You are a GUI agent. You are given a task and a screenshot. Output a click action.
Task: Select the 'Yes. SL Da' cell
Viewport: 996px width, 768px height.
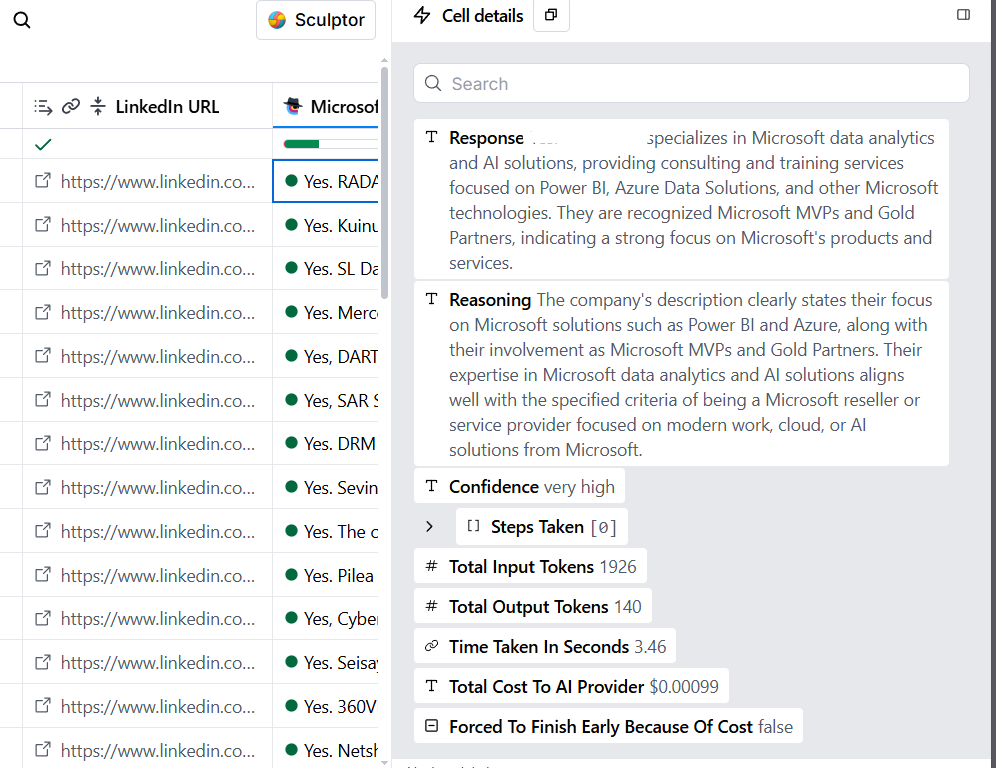point(326,269)
